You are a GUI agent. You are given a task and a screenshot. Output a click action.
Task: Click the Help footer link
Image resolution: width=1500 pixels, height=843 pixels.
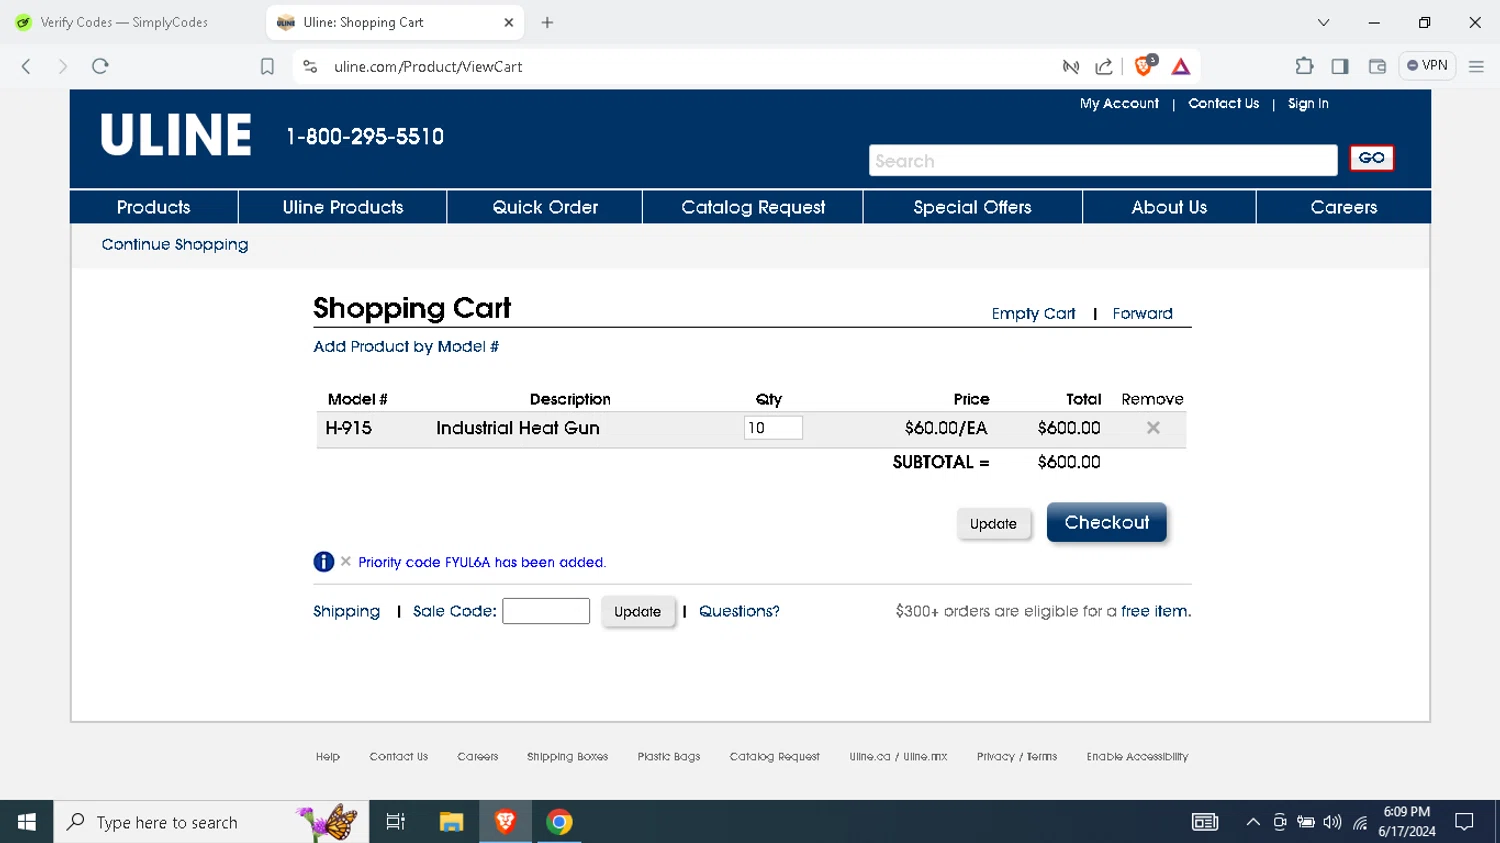coord(328,757)
